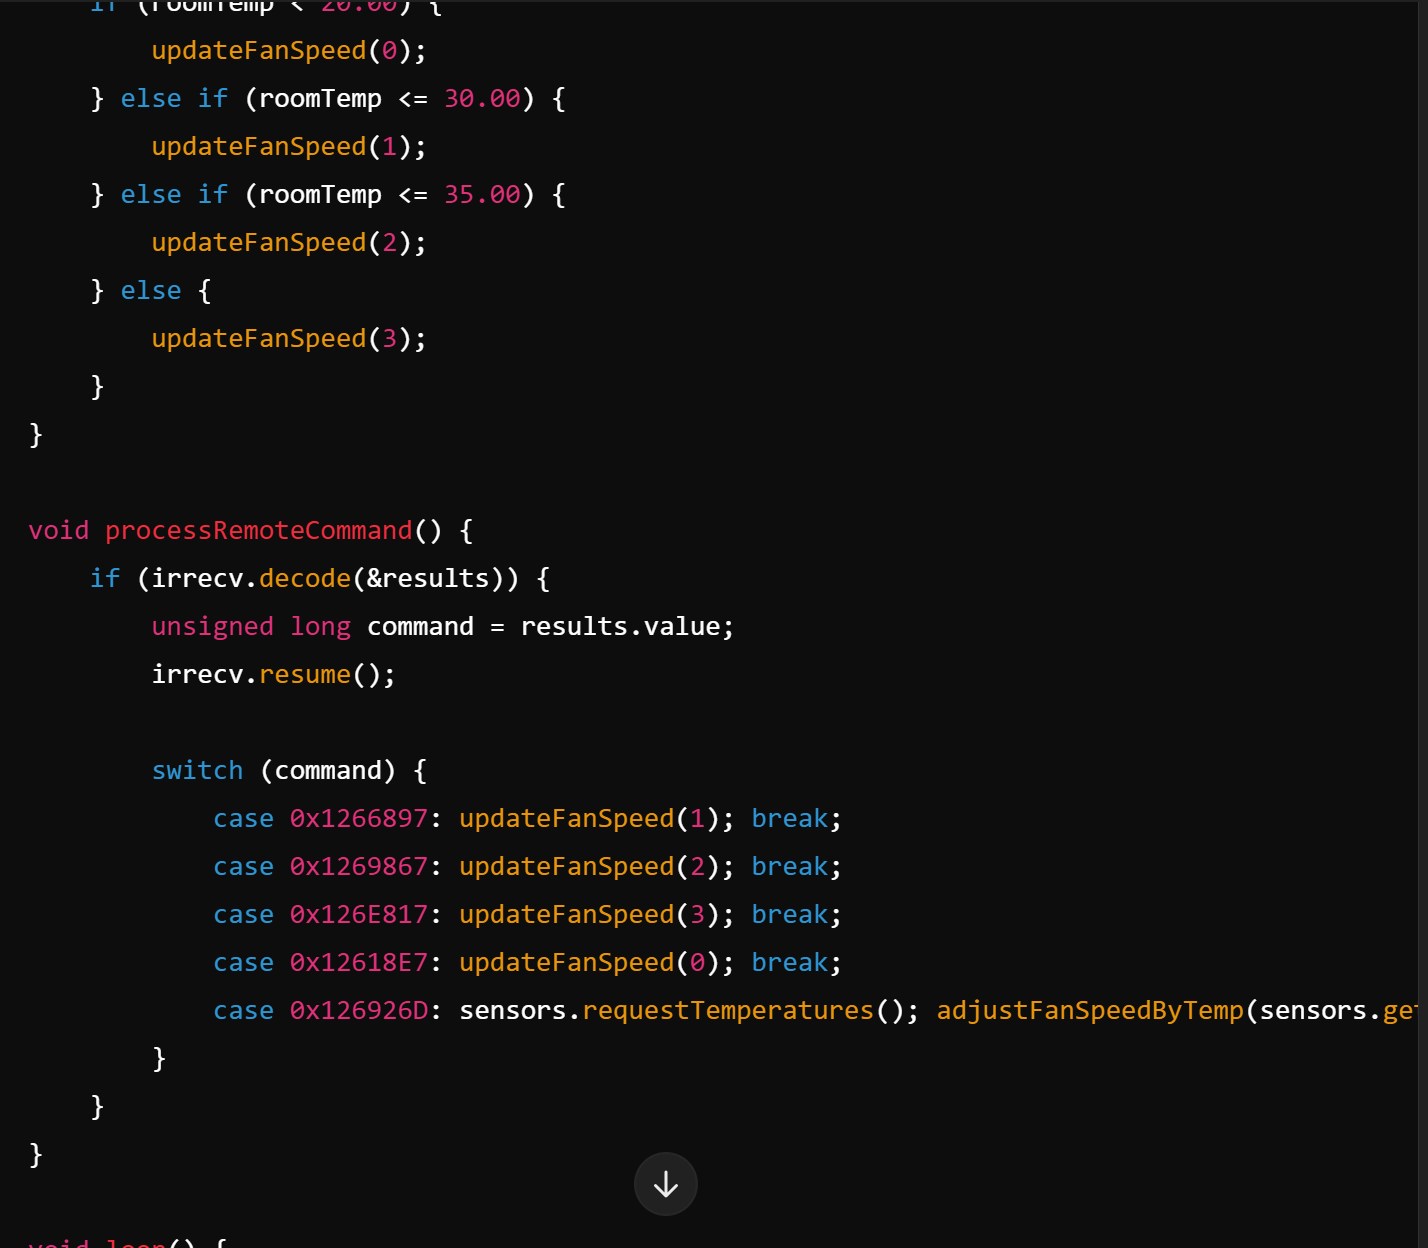Click the scroll-to-bottom arrow button
This screenshot has width=1428, height=1248.
[666, 1184]
